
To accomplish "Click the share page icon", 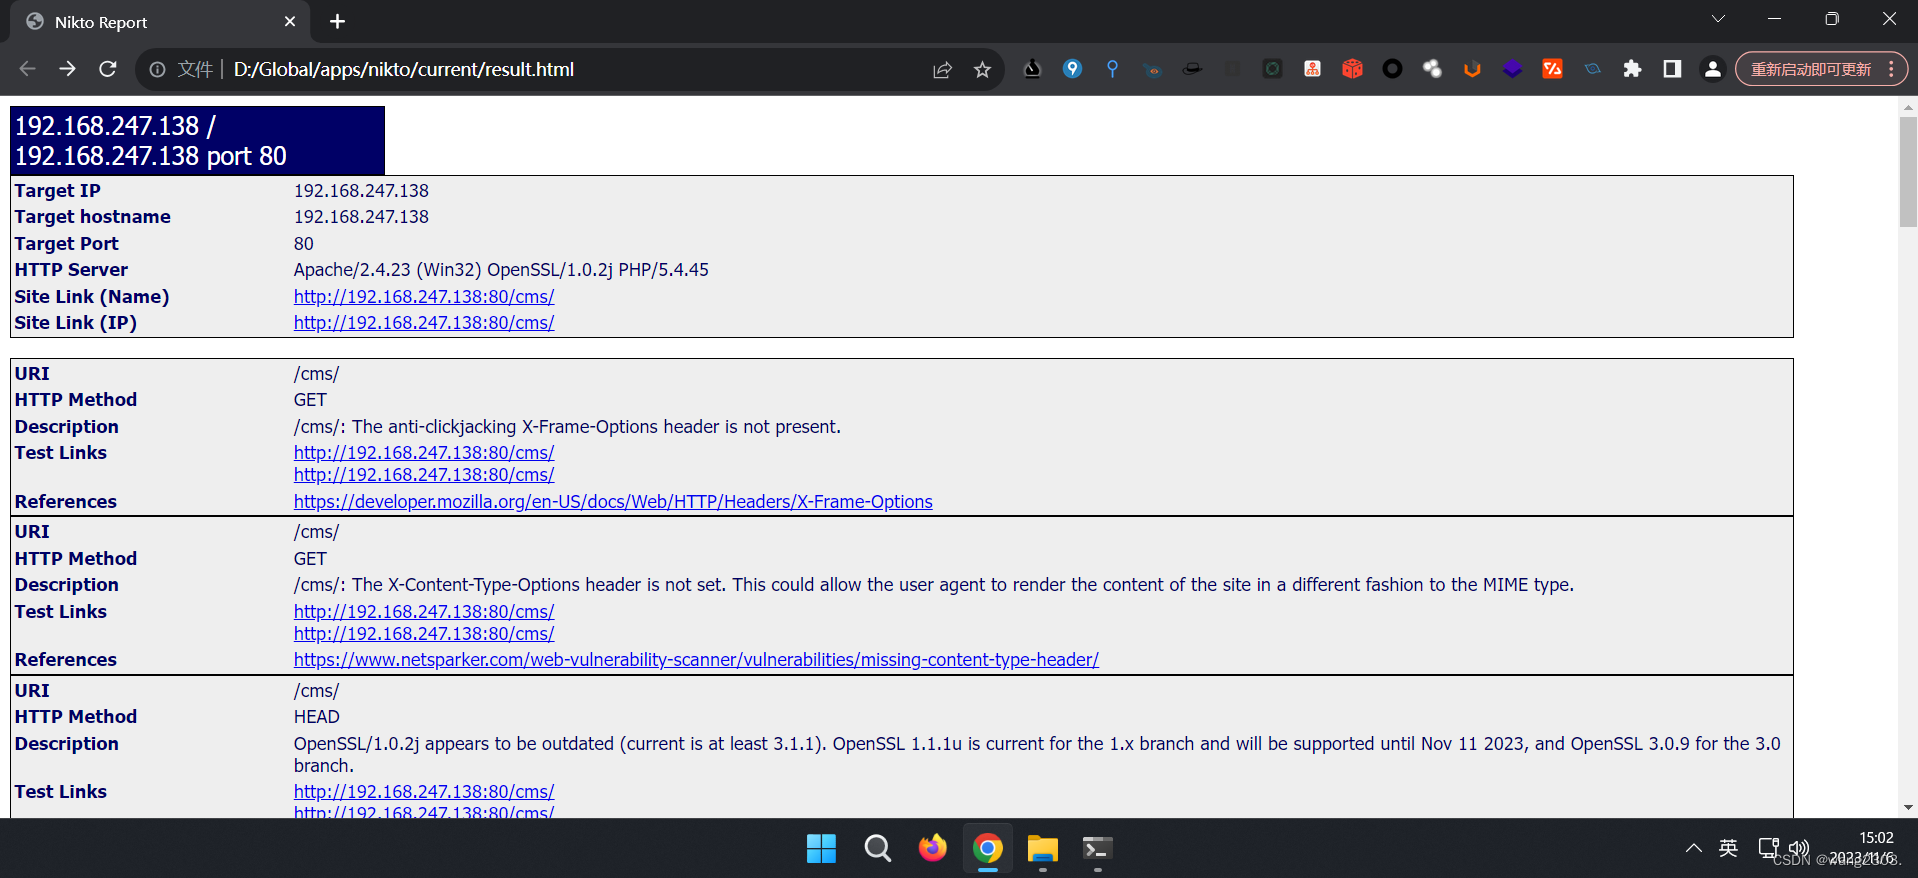I will (x=942, y=69).
